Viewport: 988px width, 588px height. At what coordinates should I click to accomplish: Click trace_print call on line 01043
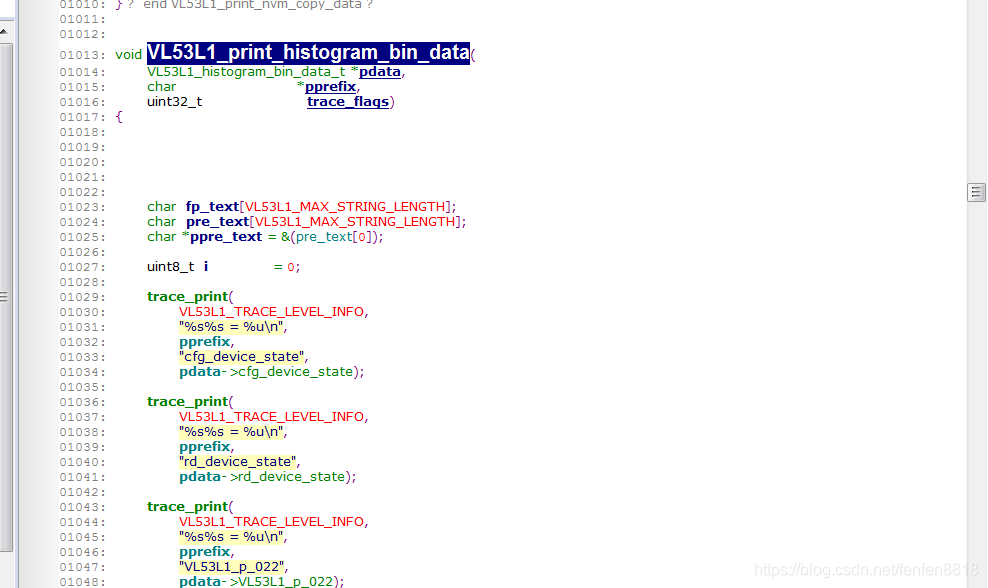[187, 507]
